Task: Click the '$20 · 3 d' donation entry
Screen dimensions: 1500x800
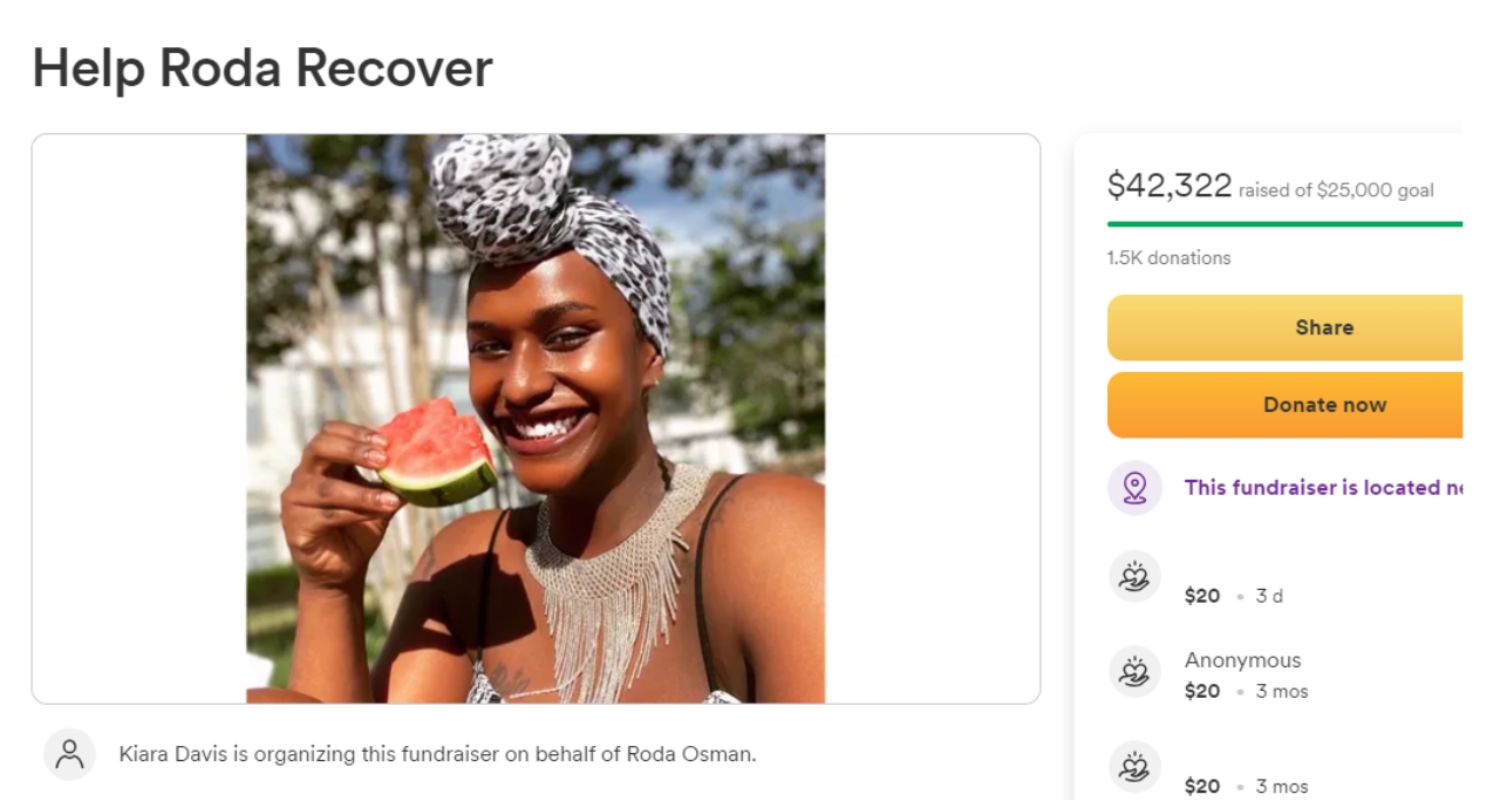Action: click(x=1232, y=596)
